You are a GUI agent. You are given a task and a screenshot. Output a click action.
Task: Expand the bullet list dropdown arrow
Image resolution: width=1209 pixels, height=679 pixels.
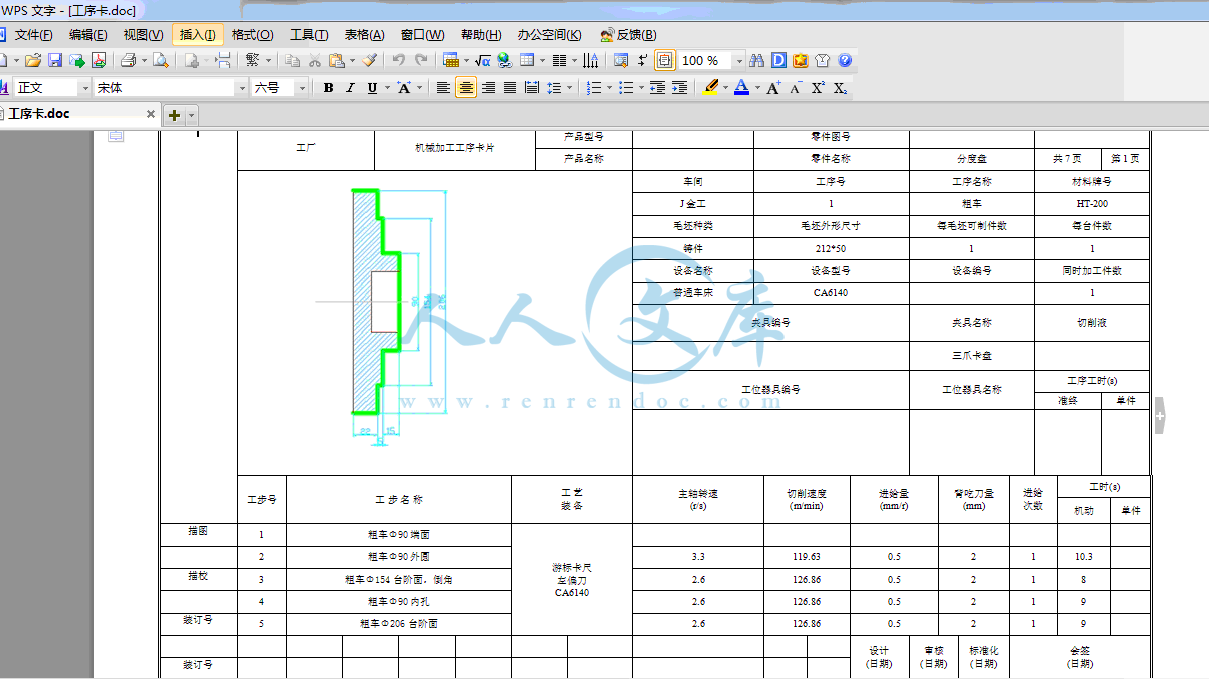641,88
